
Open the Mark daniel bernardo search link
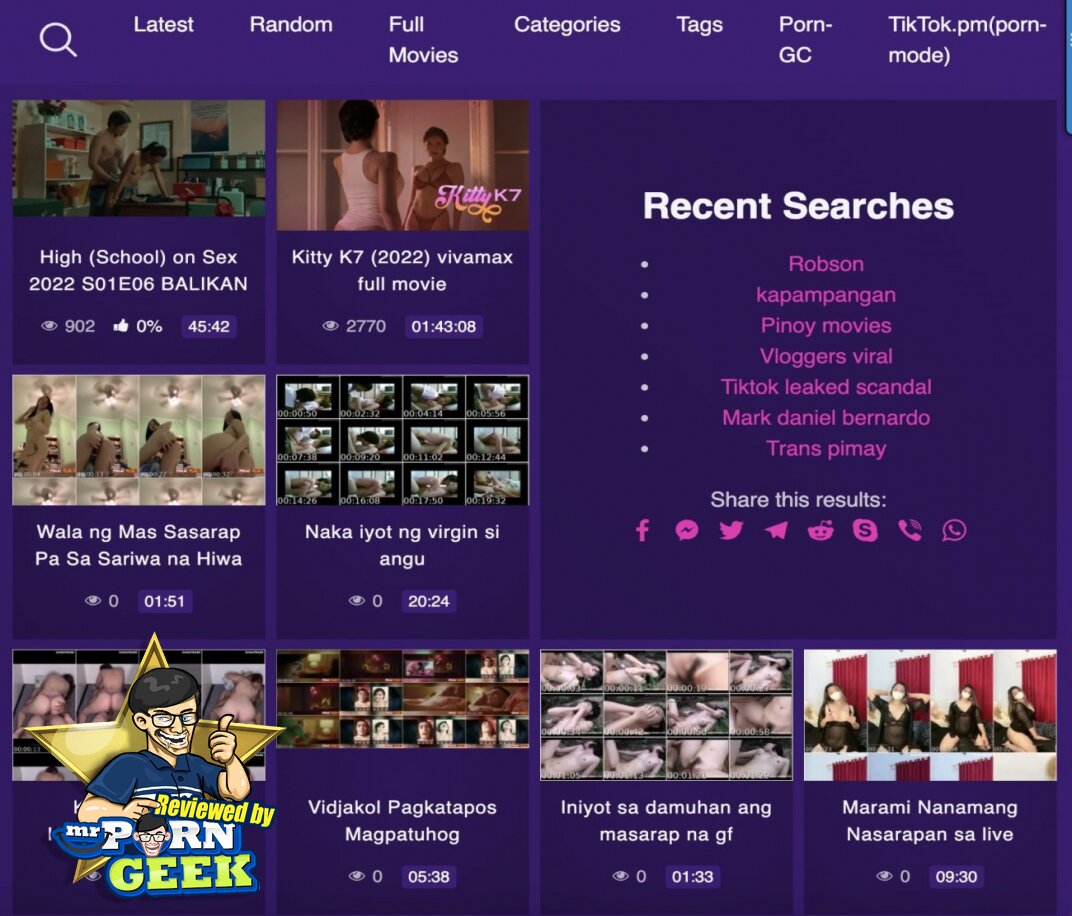pyautogui.click(x=826, y=418)
